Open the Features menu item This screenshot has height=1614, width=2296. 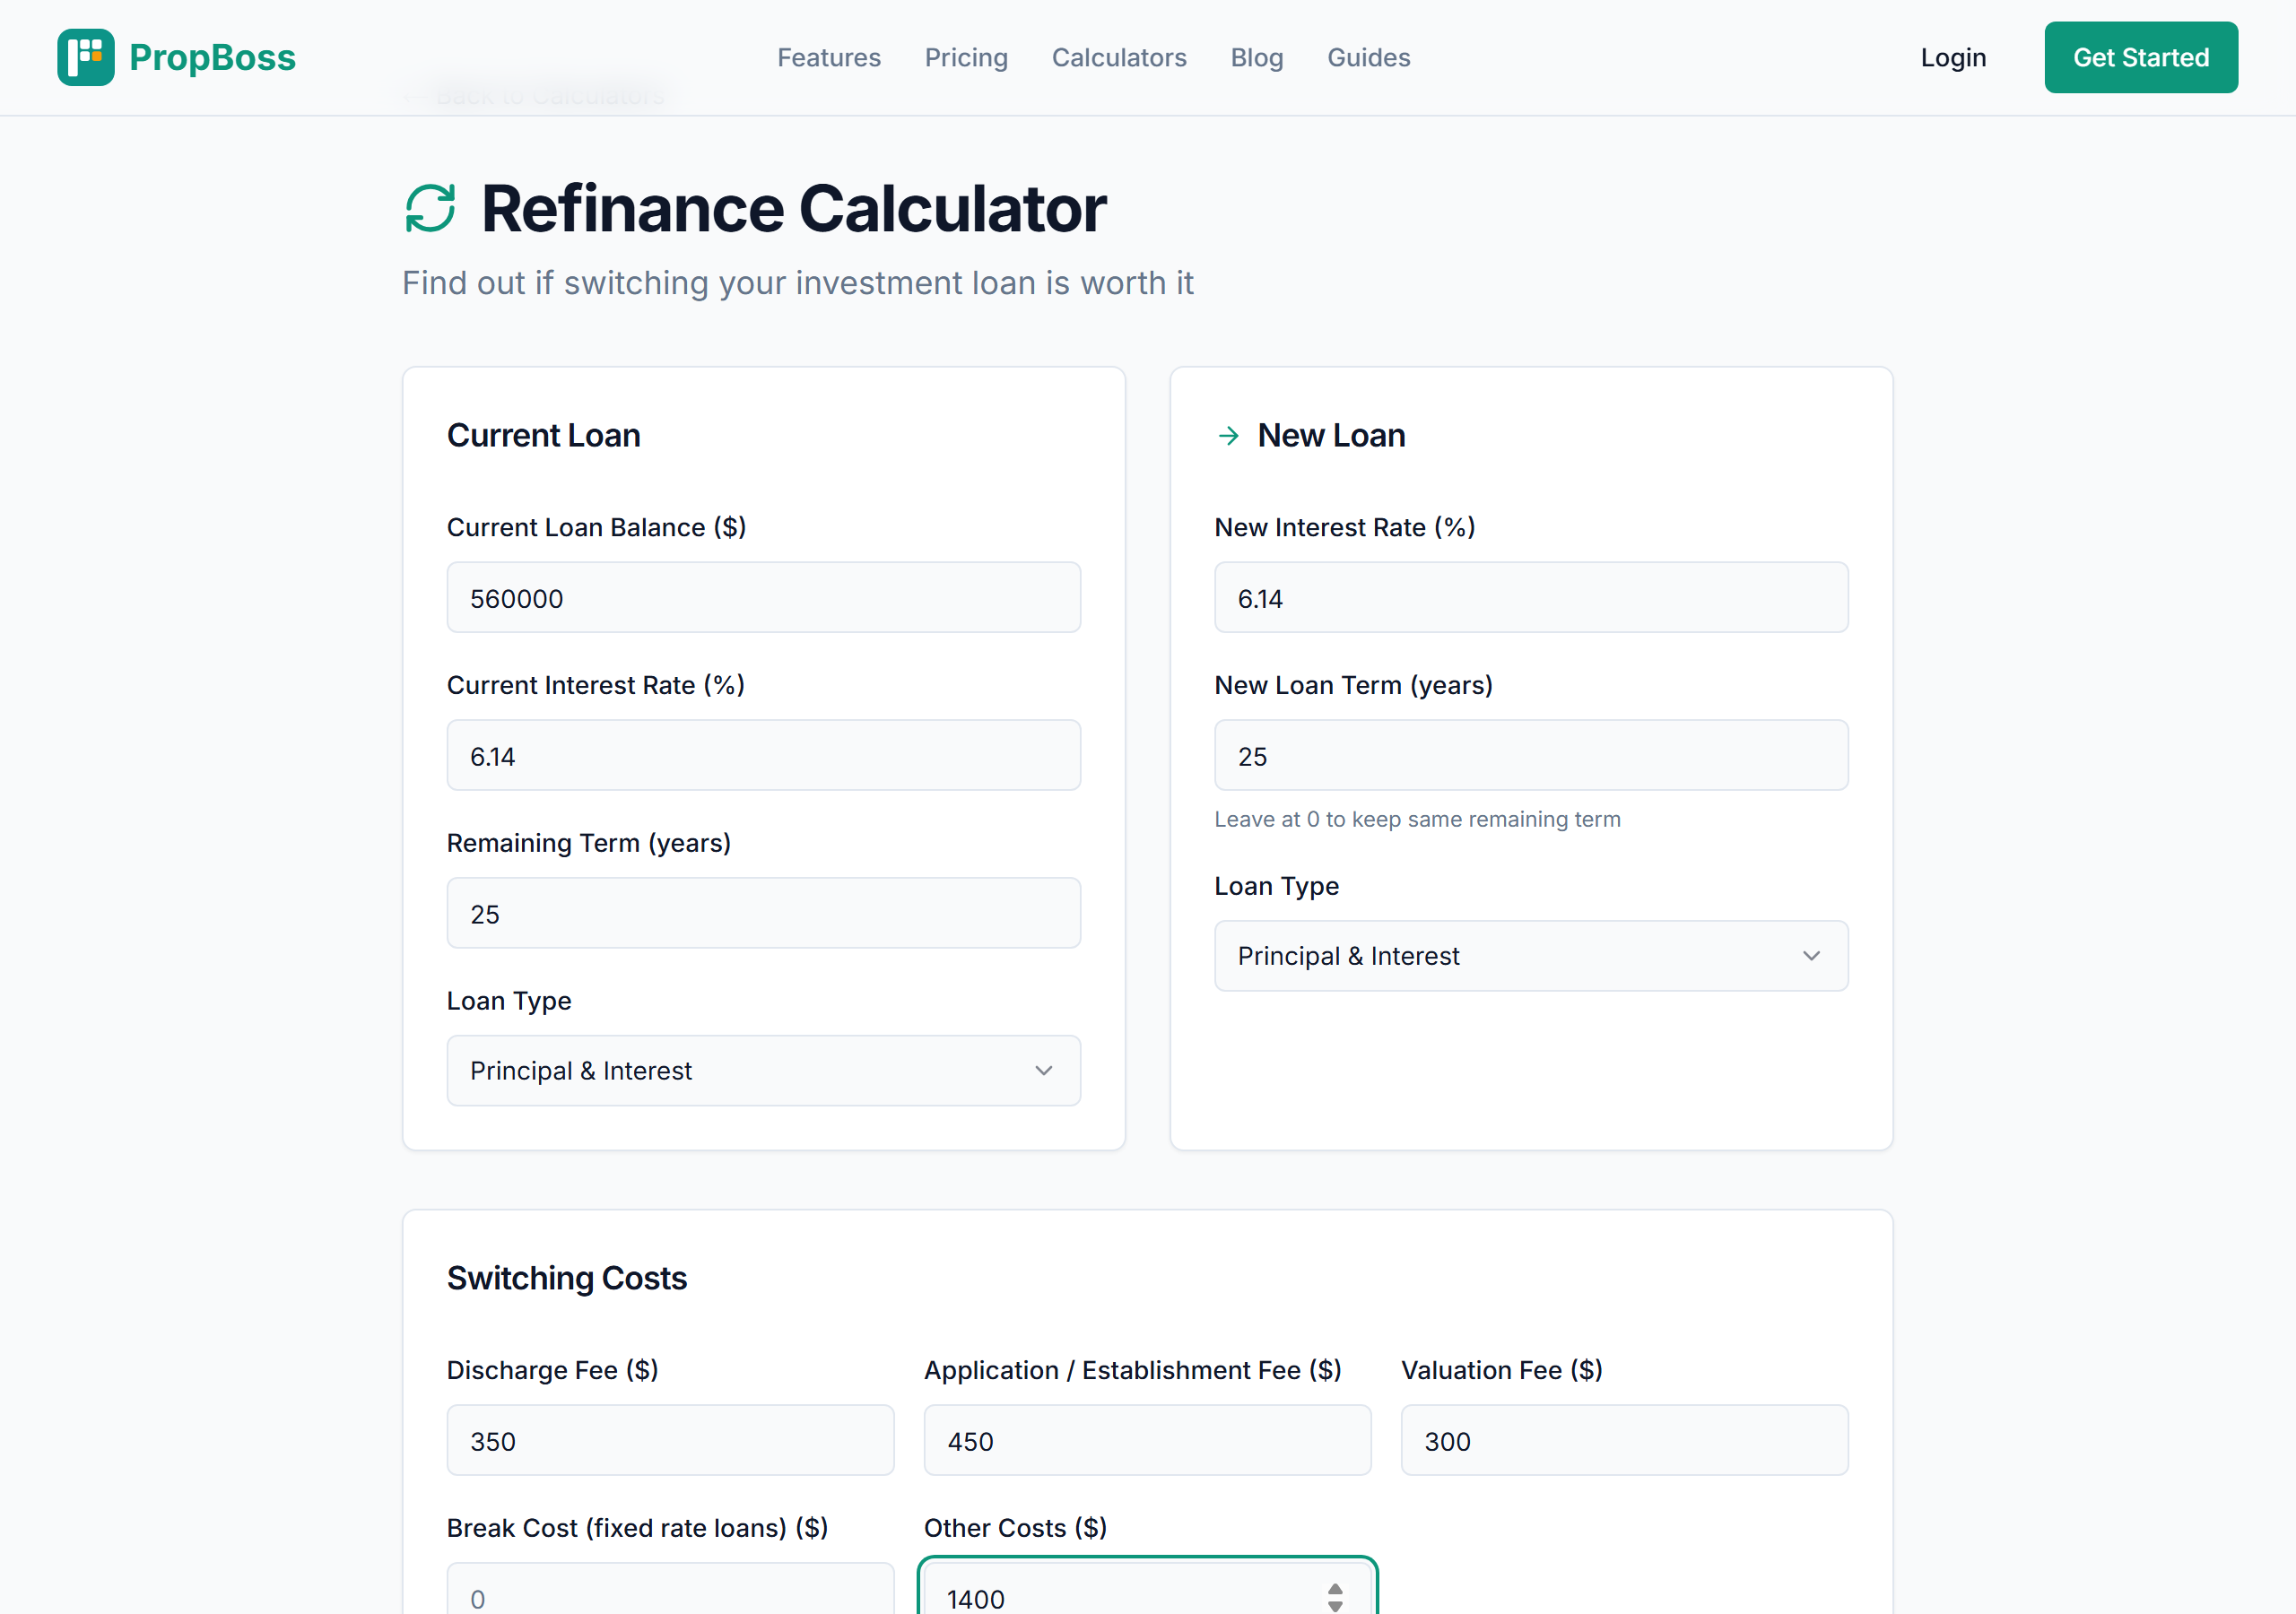(829, 57)
